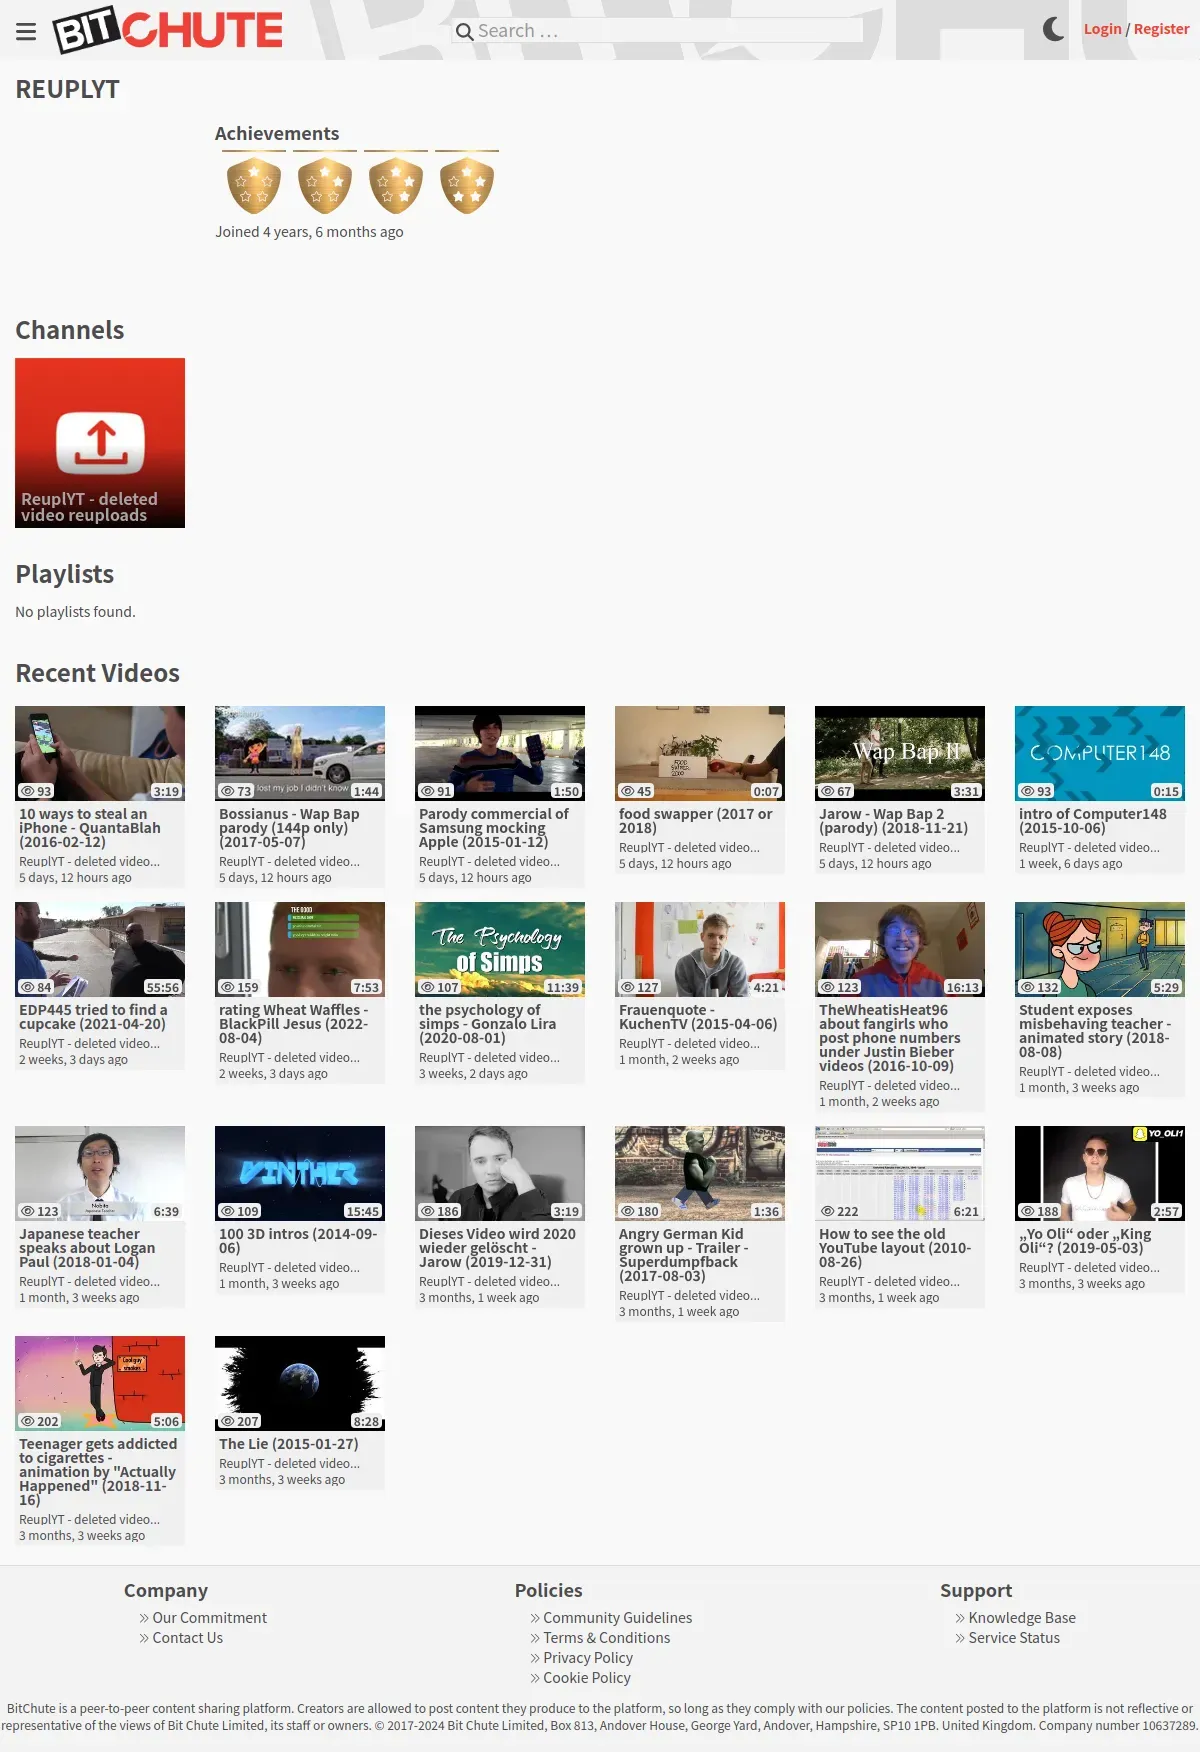Open Japanese teacher Logan Paul thumbnail

[x=100, y=1173]
